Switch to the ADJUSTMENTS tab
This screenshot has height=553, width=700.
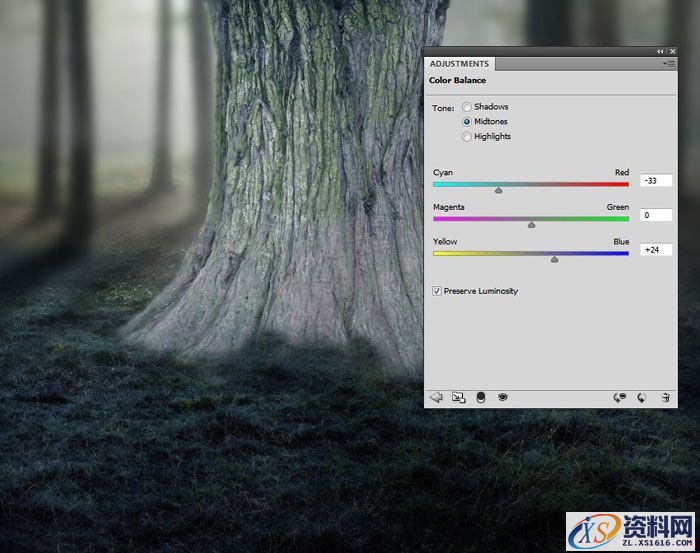(459, 64)
